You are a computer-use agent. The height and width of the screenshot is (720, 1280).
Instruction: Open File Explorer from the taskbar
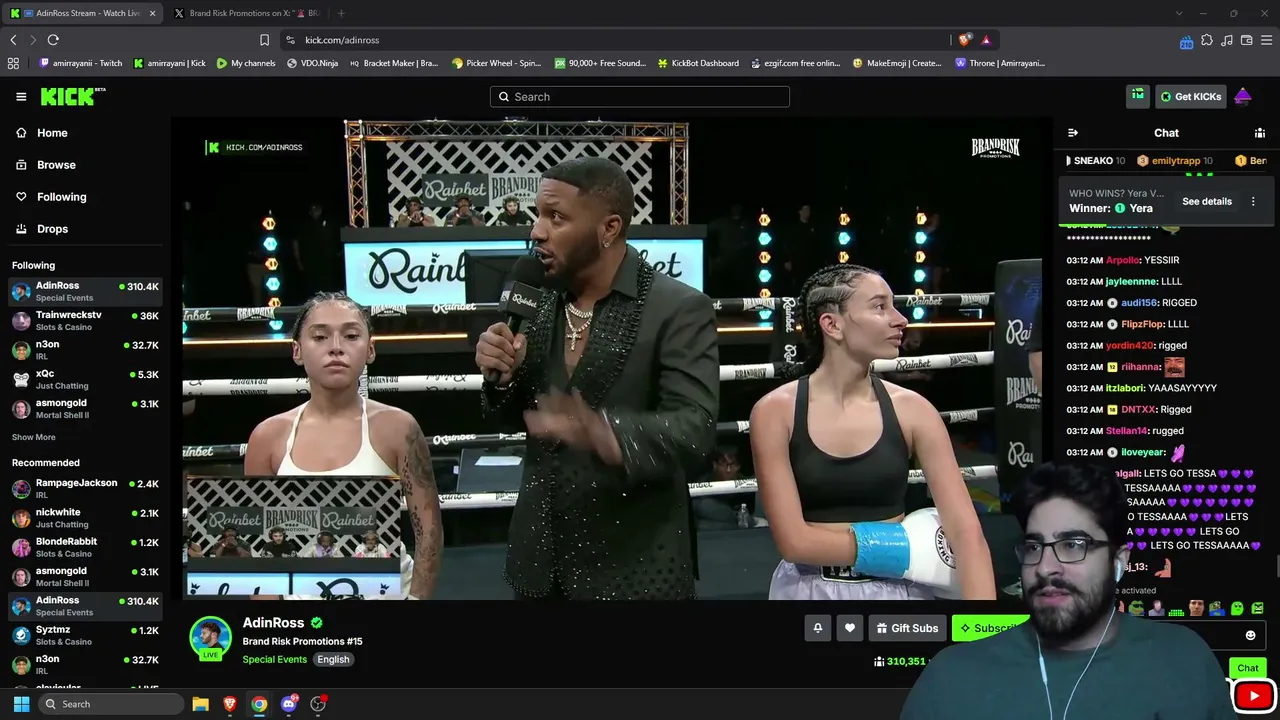click(x=200, y=704)
